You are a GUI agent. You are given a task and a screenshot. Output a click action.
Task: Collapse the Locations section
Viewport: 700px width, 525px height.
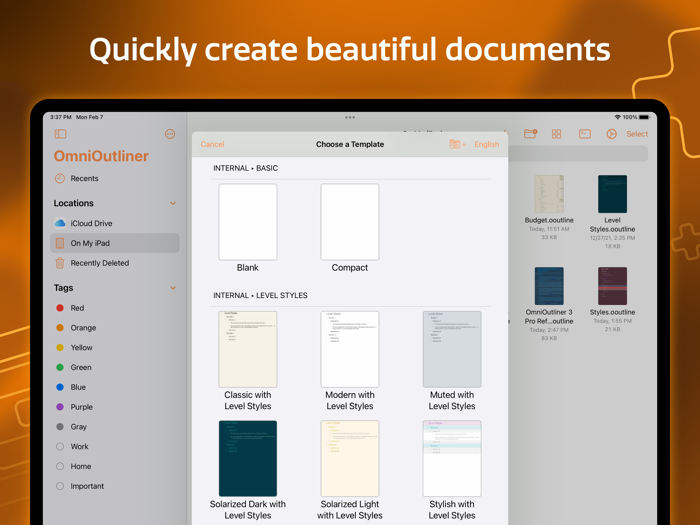click(x=173, y=204)
